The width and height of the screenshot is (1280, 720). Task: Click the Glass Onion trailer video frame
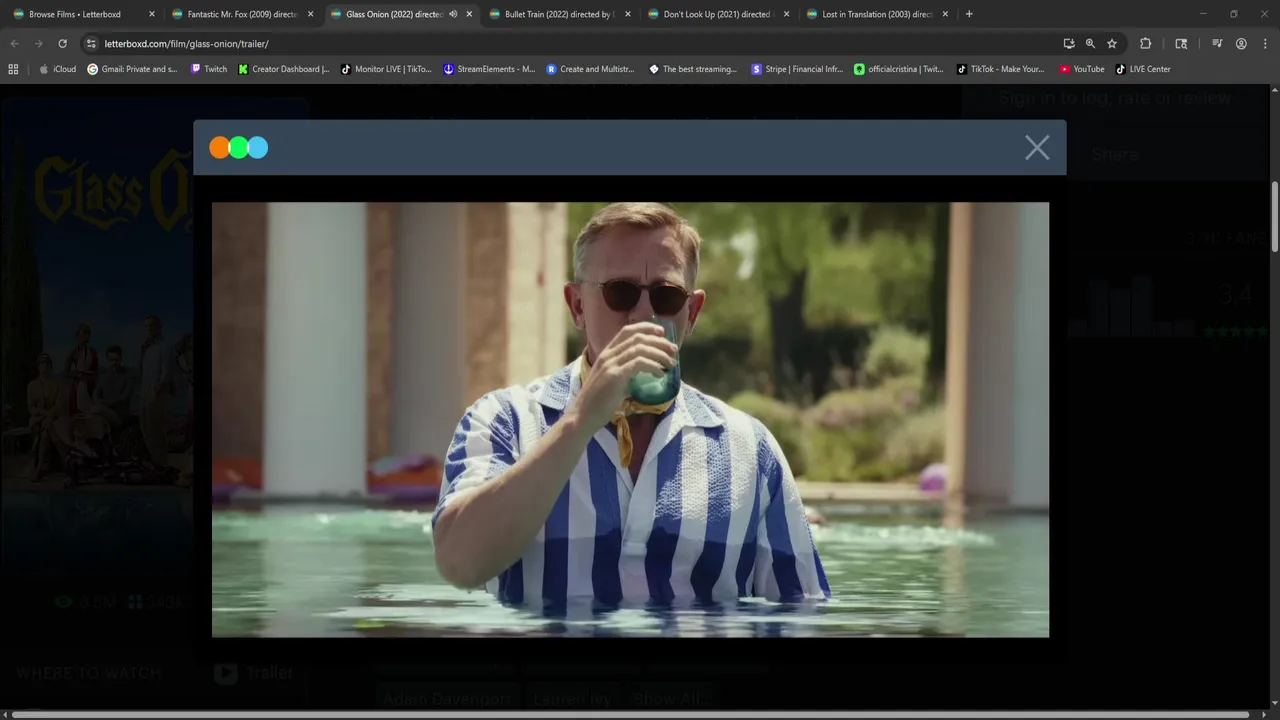click(x=630, y=419)
